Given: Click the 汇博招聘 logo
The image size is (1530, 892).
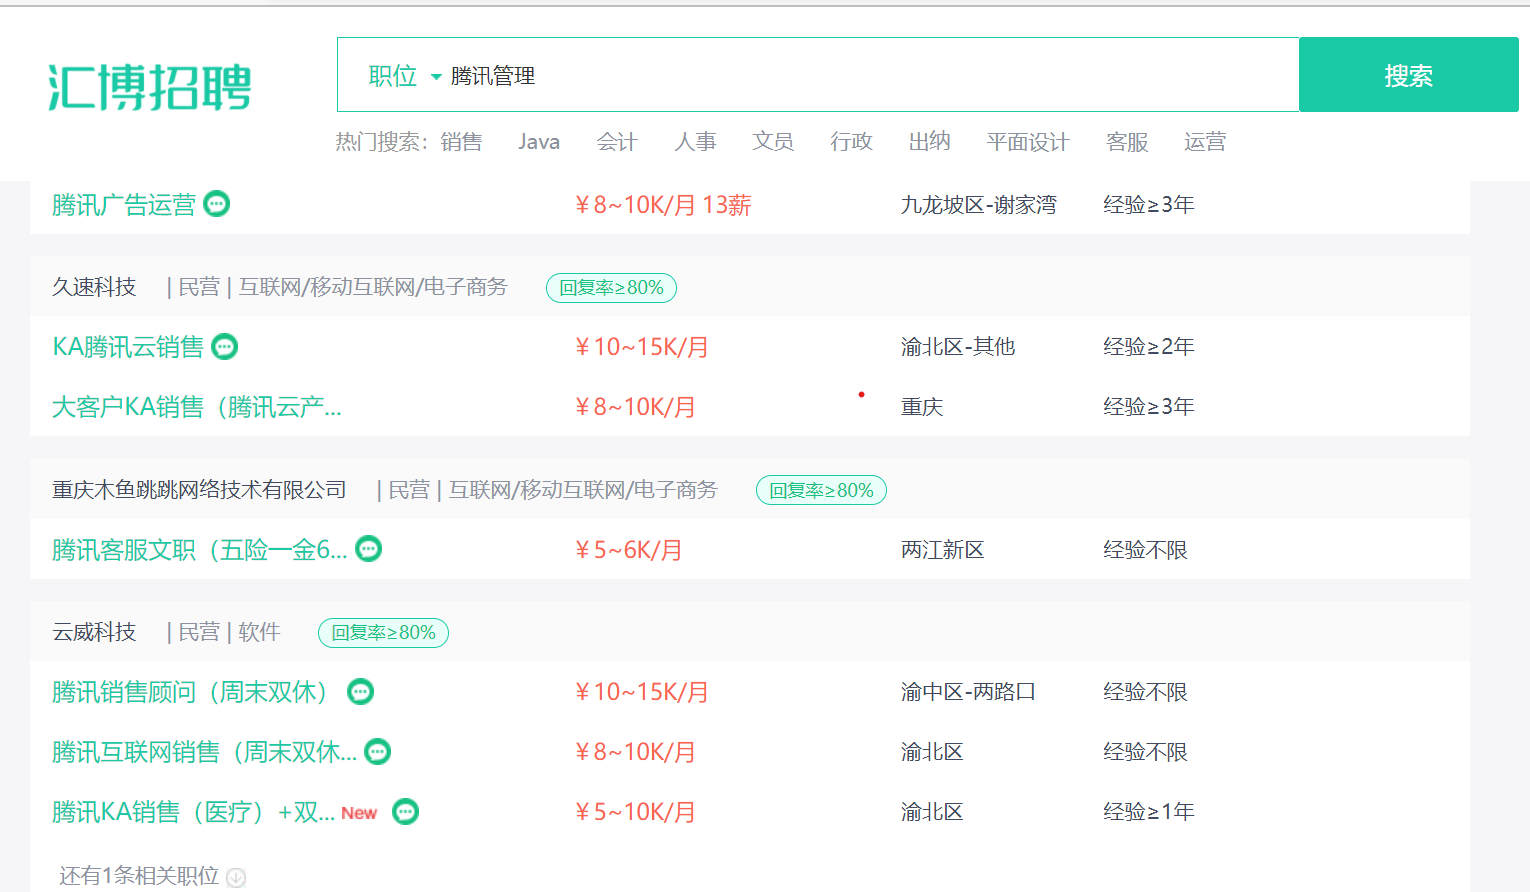Looking at the screenshot, I should pos(150,86).
